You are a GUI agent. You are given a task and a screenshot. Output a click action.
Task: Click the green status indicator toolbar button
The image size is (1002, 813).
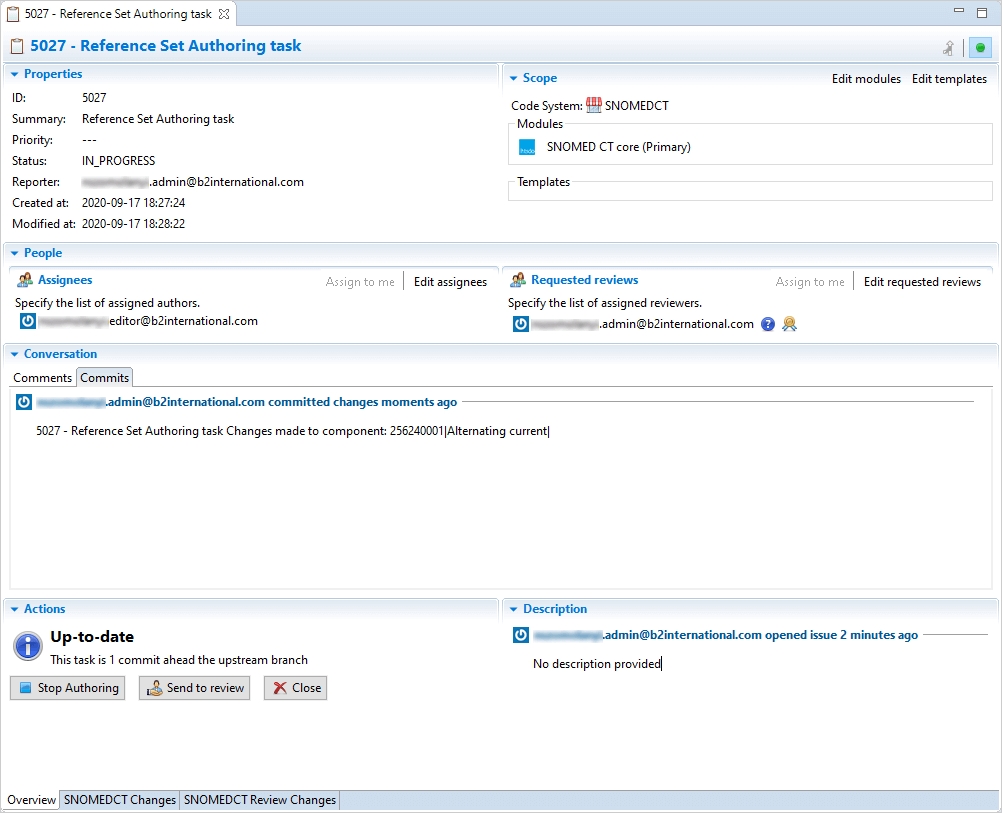[980, 47]
